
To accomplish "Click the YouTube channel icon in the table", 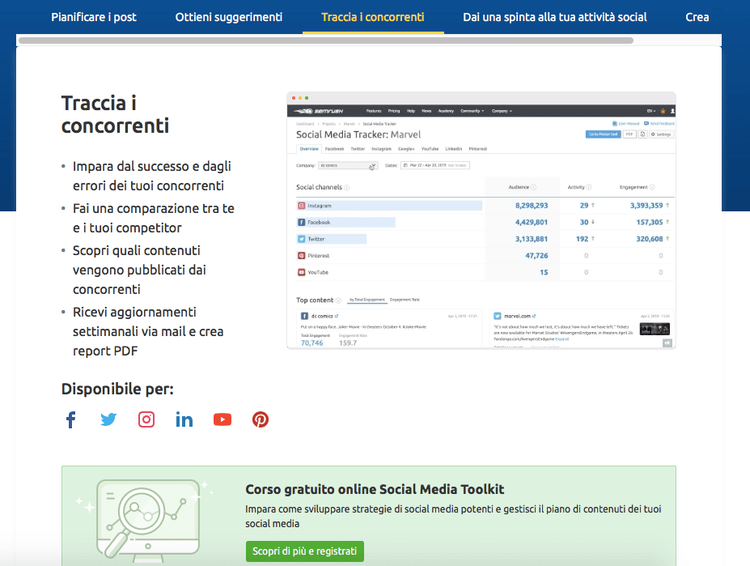I will pyautogui.click(x=301, y=272).
